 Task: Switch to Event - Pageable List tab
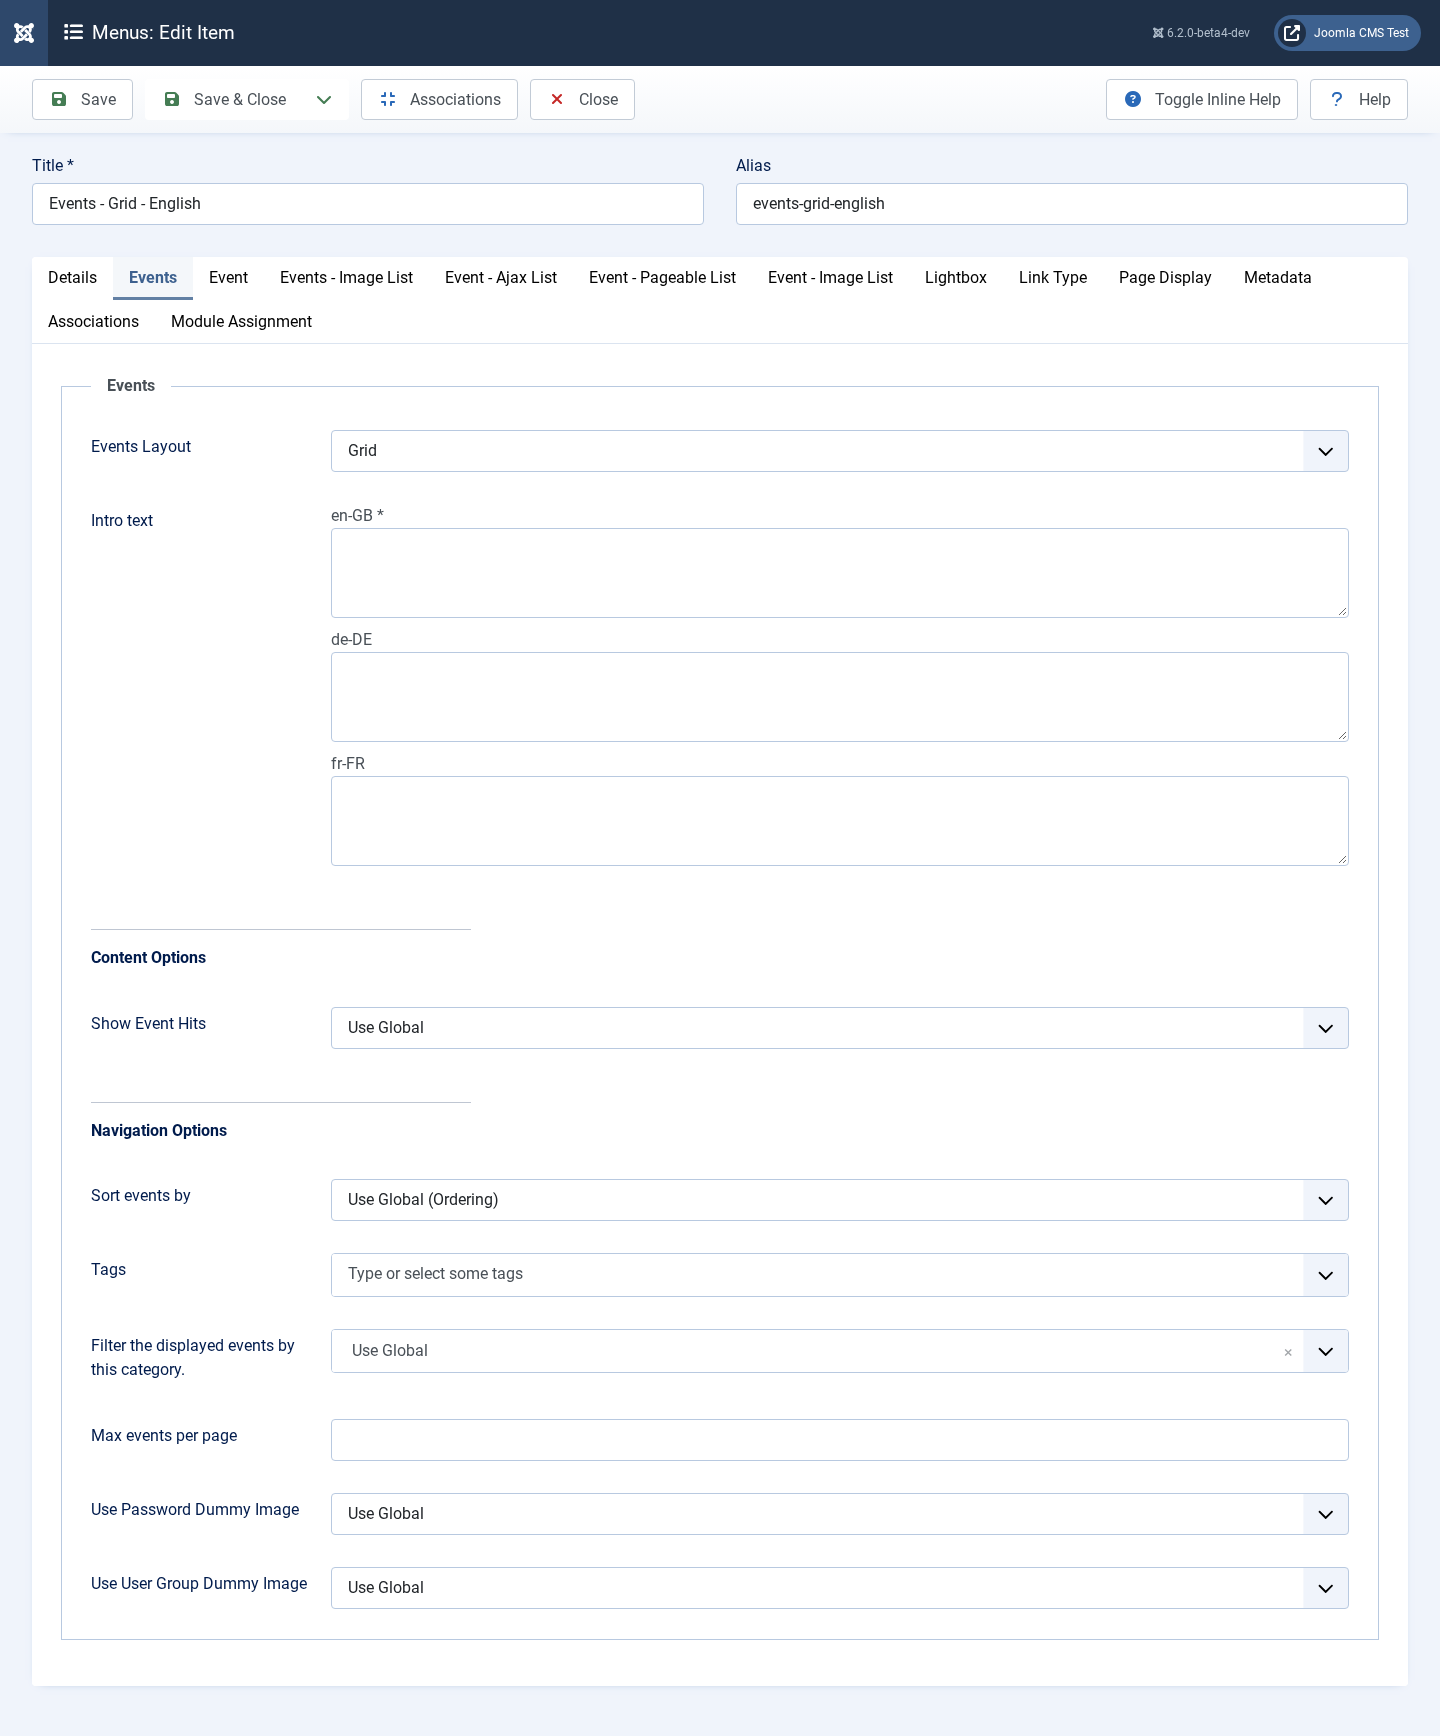[662, 278]
